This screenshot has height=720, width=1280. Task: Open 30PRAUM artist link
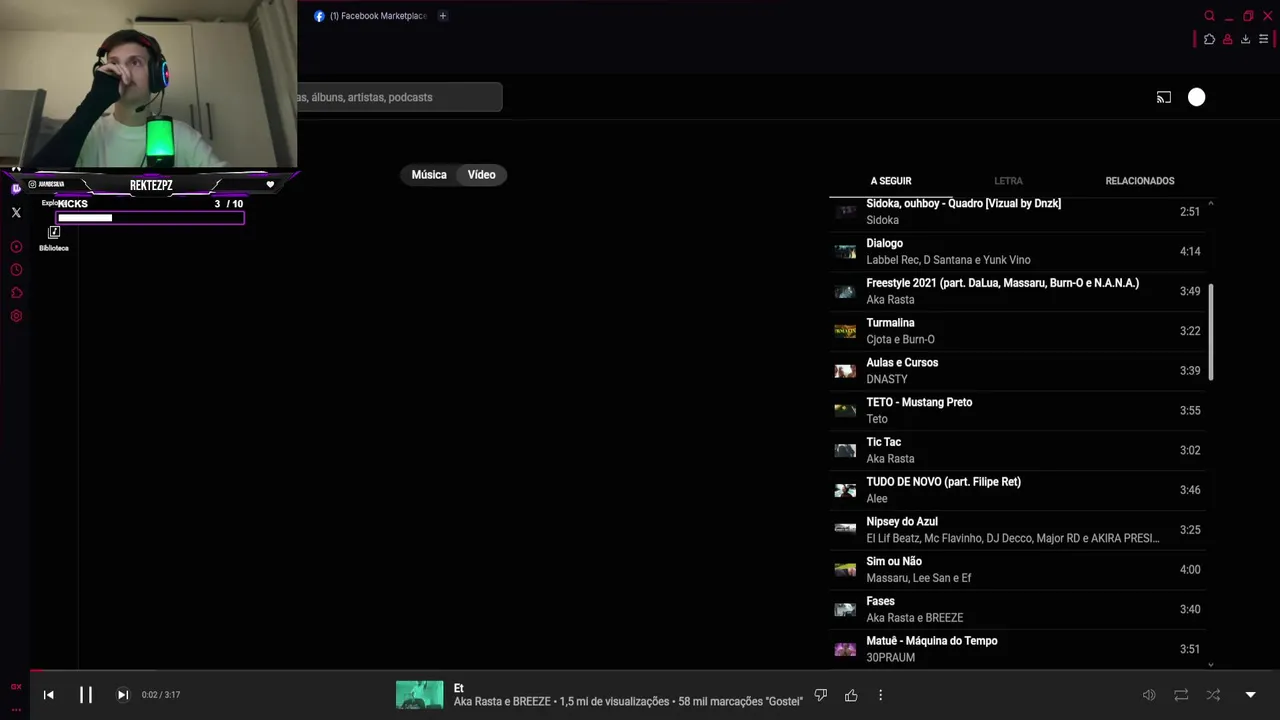[891, 658]
